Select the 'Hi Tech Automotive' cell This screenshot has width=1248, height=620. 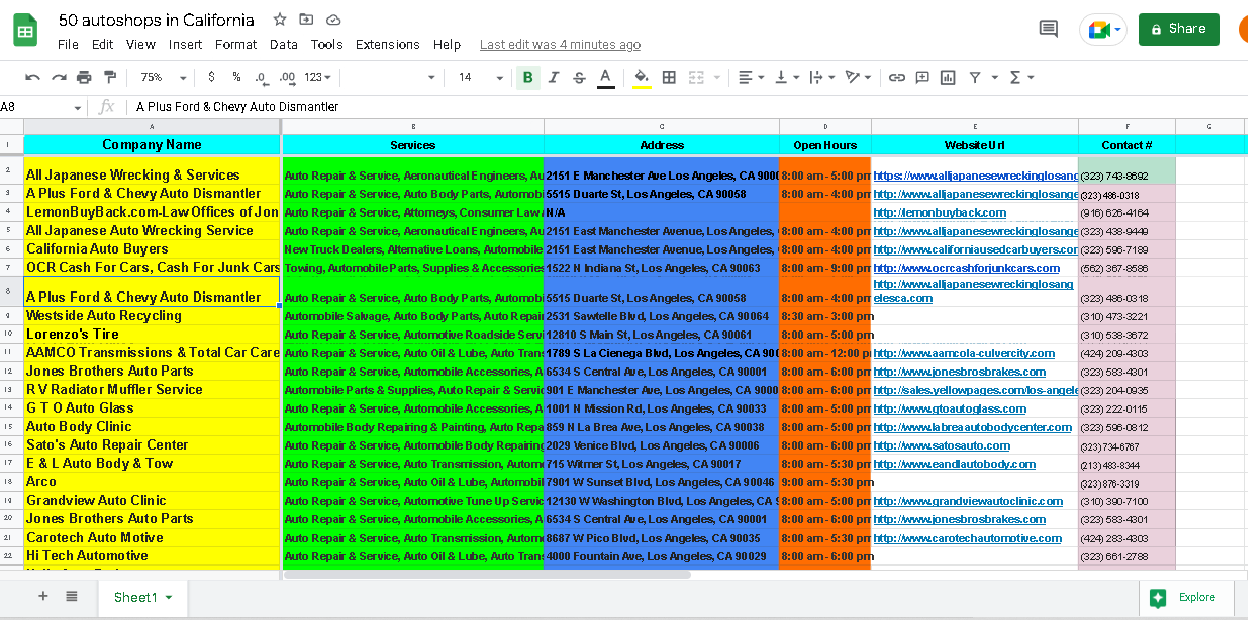pos(152,555)
